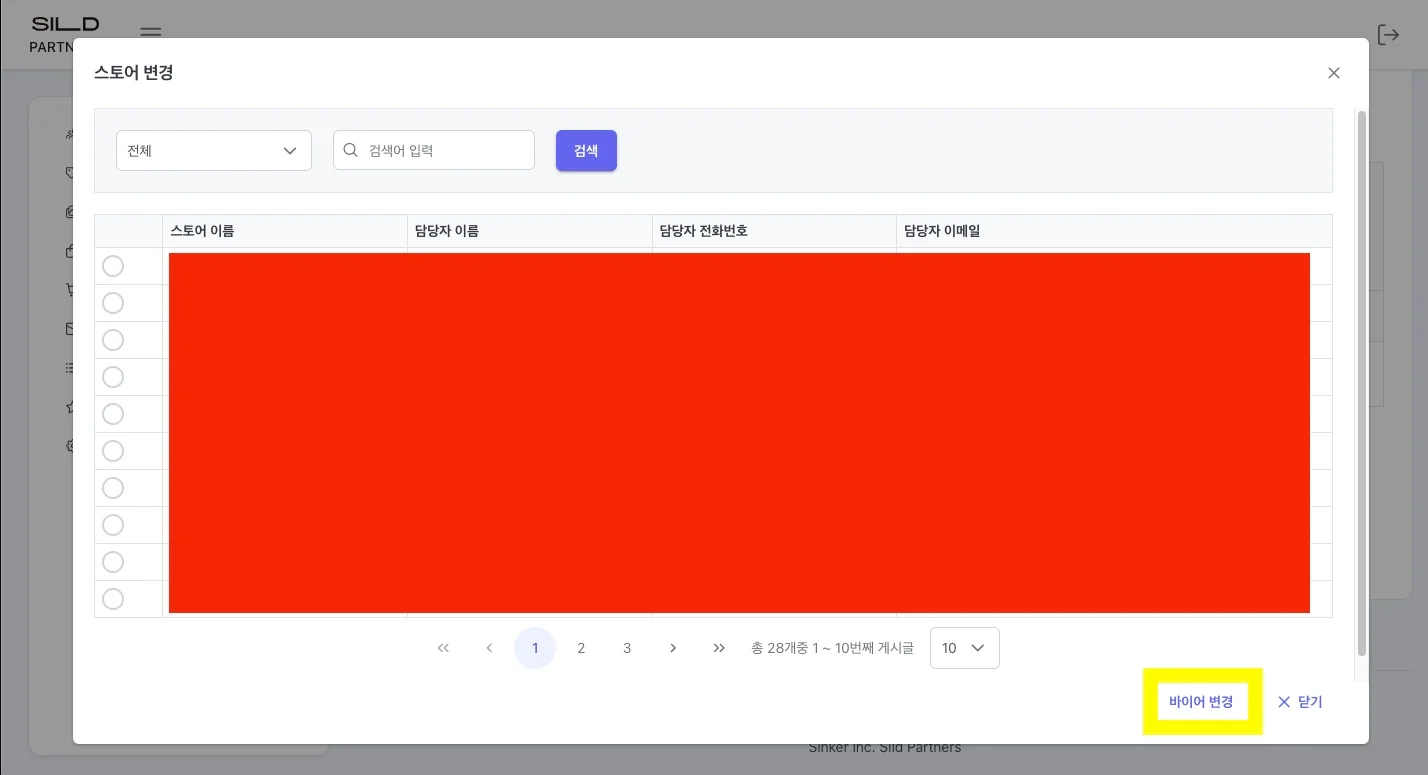Click the 총 28개중 1 ~ 10번째 게시글 text

[832, 648]
